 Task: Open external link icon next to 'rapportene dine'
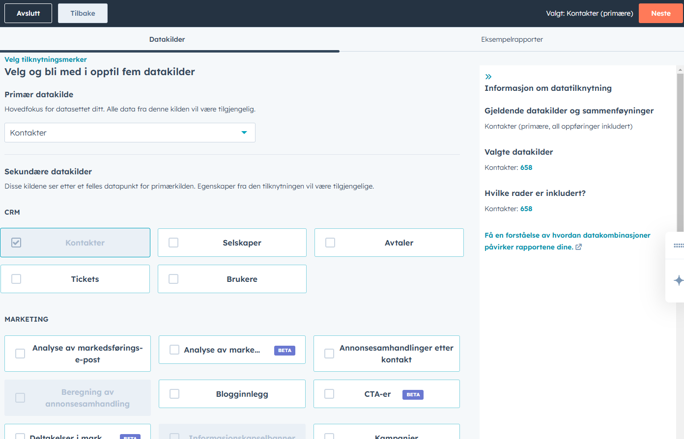[x=578, y=247]
